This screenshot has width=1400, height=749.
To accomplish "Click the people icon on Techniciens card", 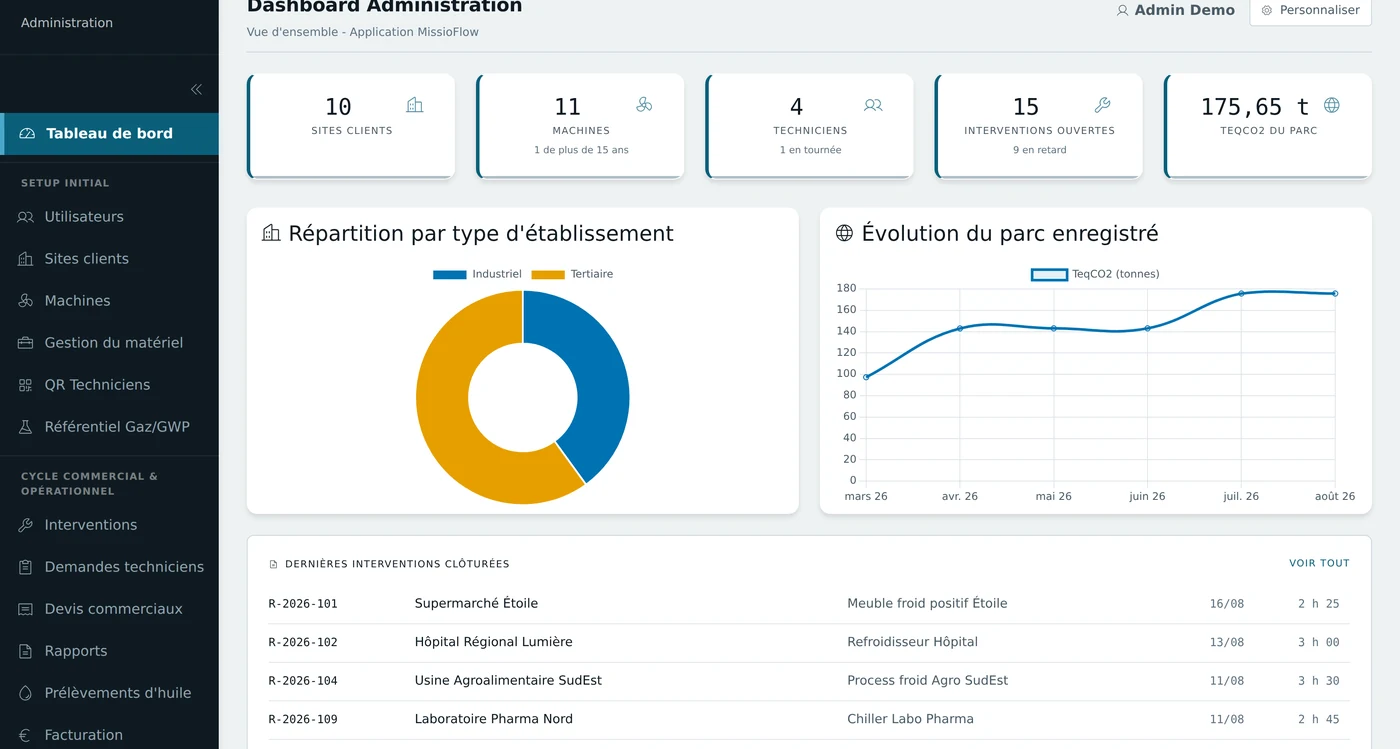I will pos(873,105).
